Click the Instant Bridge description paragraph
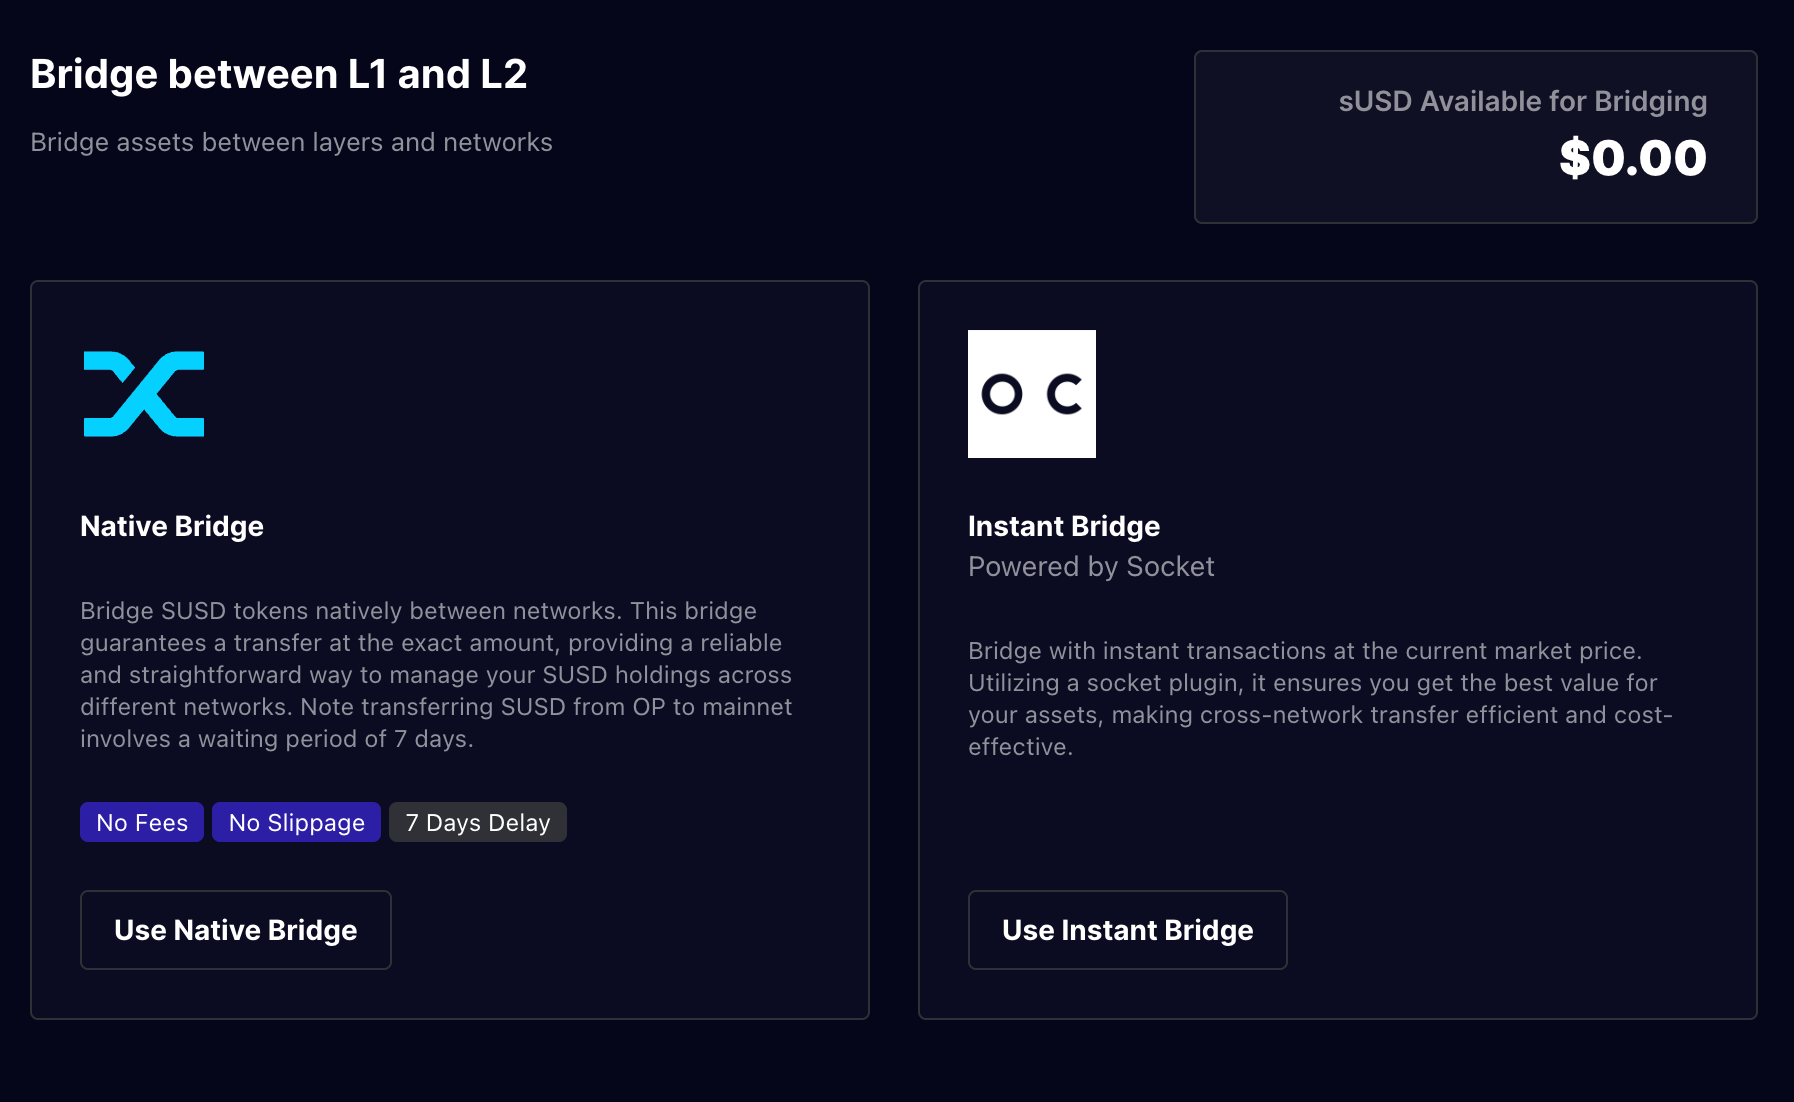 point(1320,698)
